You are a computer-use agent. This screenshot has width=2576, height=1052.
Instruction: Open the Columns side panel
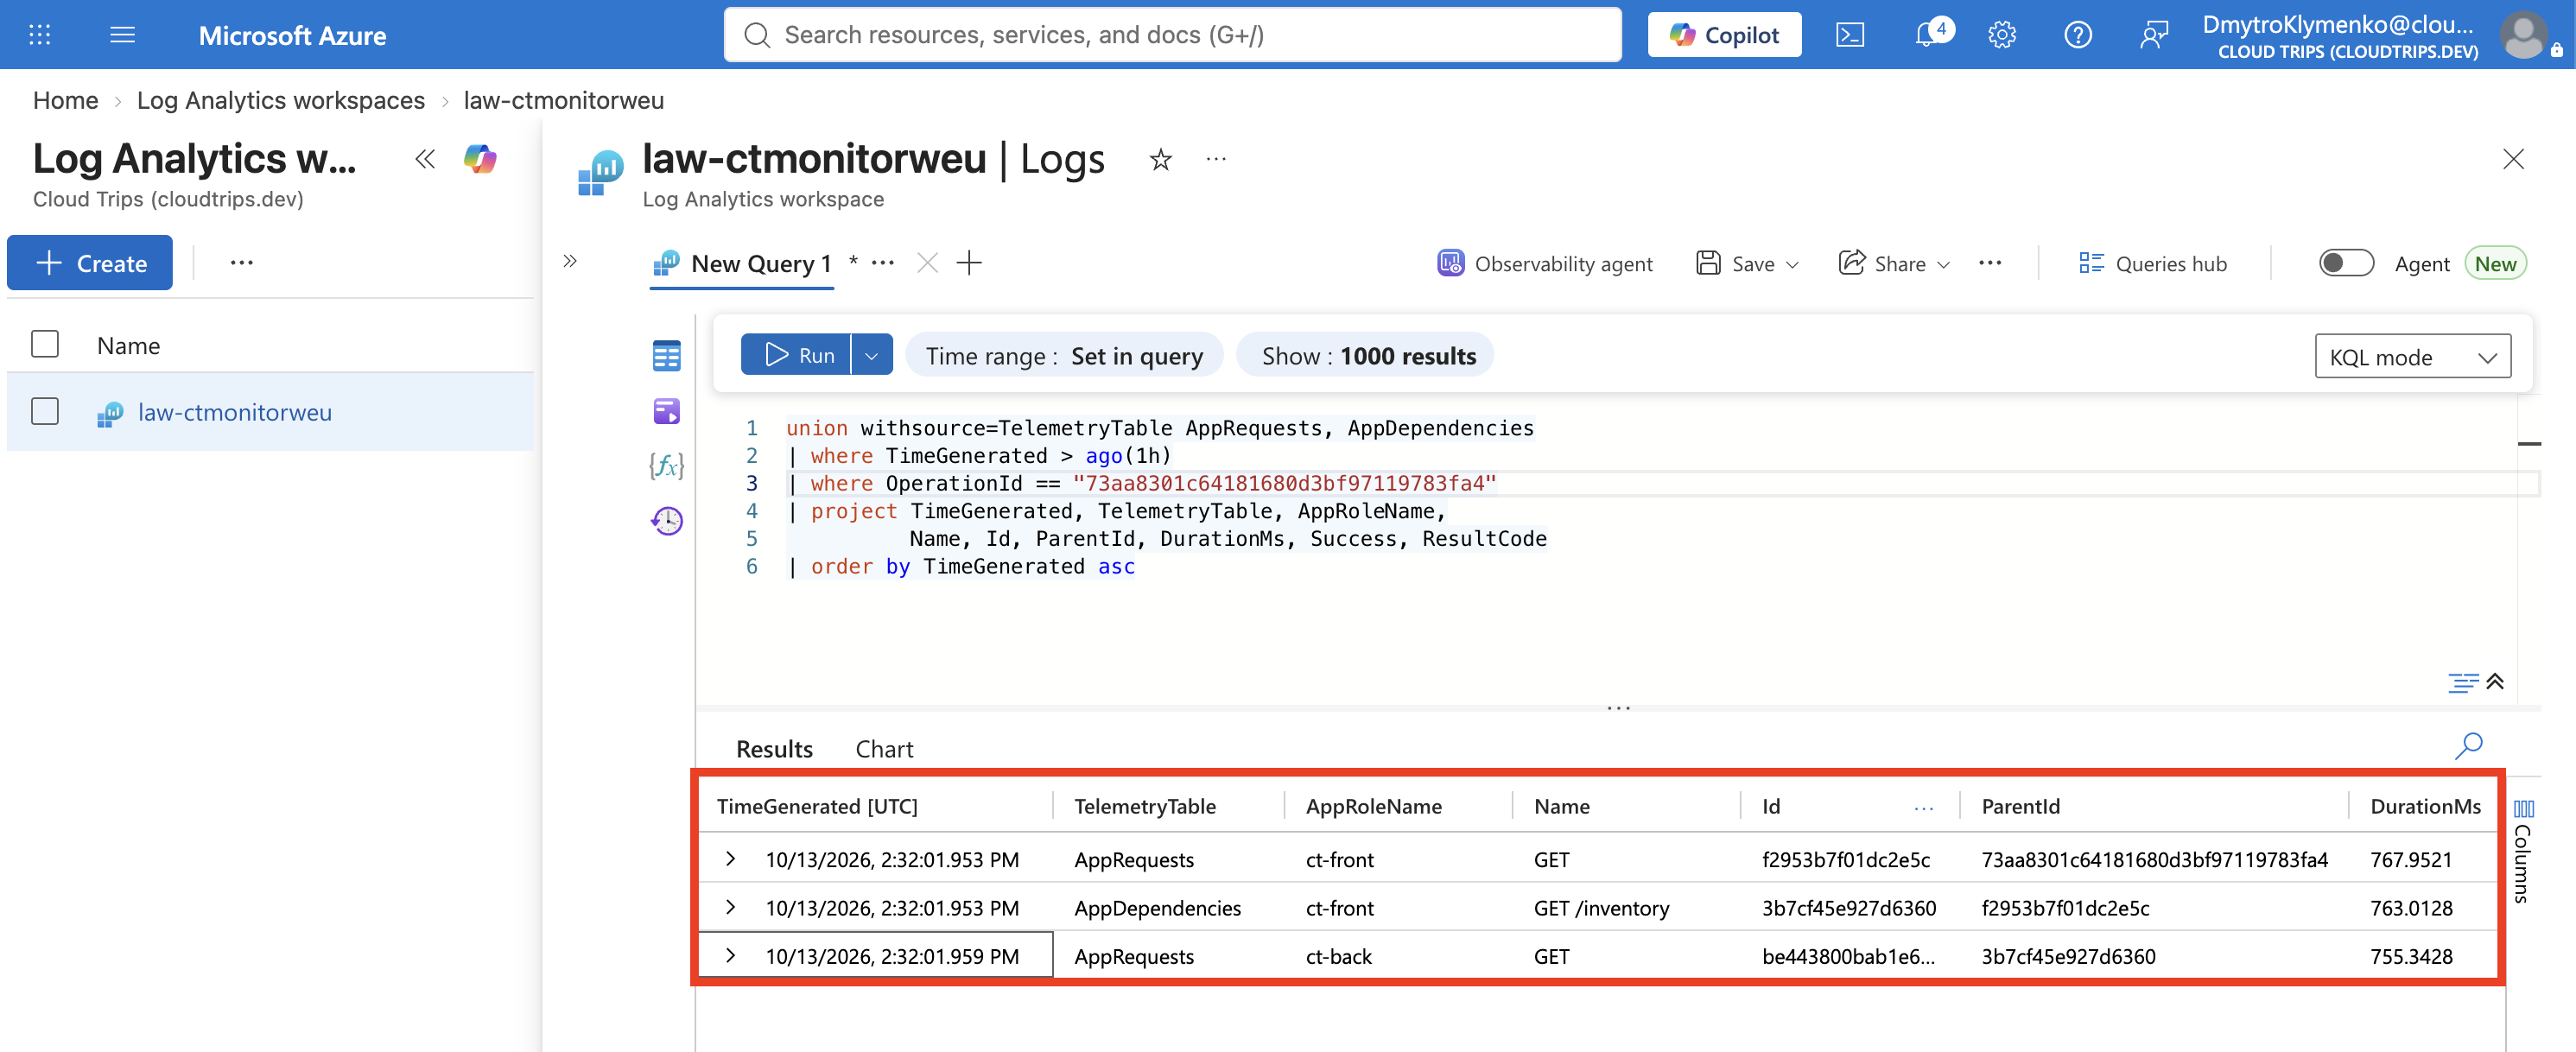pyautogui.click(x=2523, y=850)
